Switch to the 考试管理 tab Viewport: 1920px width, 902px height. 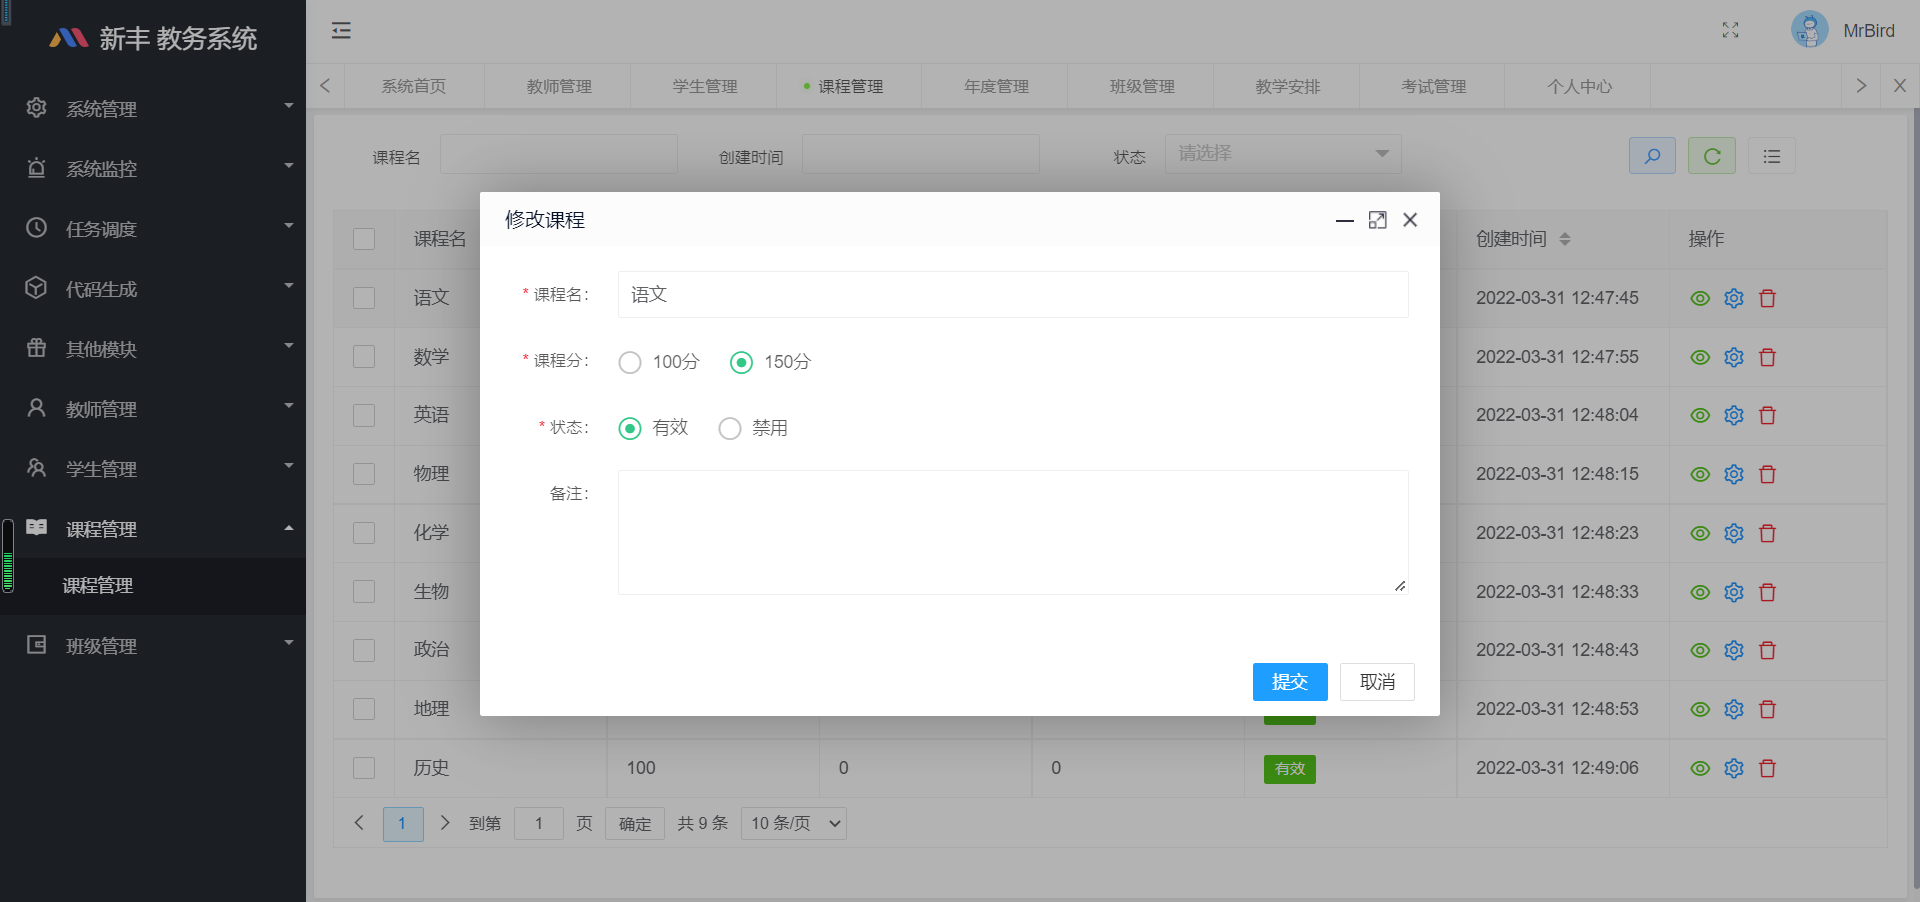[1434, 86]
